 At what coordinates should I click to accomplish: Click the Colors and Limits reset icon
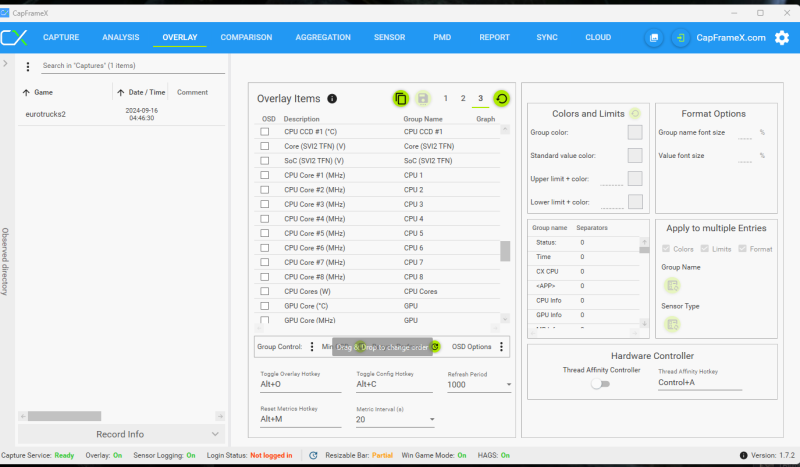click(x=635, y=113)
